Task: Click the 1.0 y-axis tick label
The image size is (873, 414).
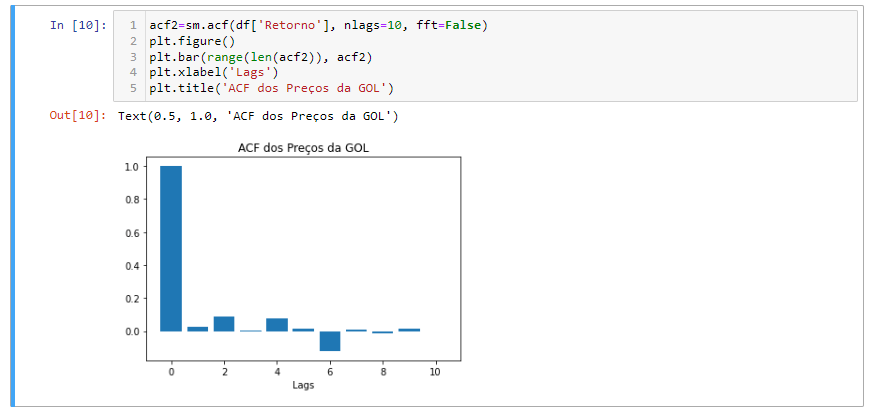Action: click(x=132, y=167)
